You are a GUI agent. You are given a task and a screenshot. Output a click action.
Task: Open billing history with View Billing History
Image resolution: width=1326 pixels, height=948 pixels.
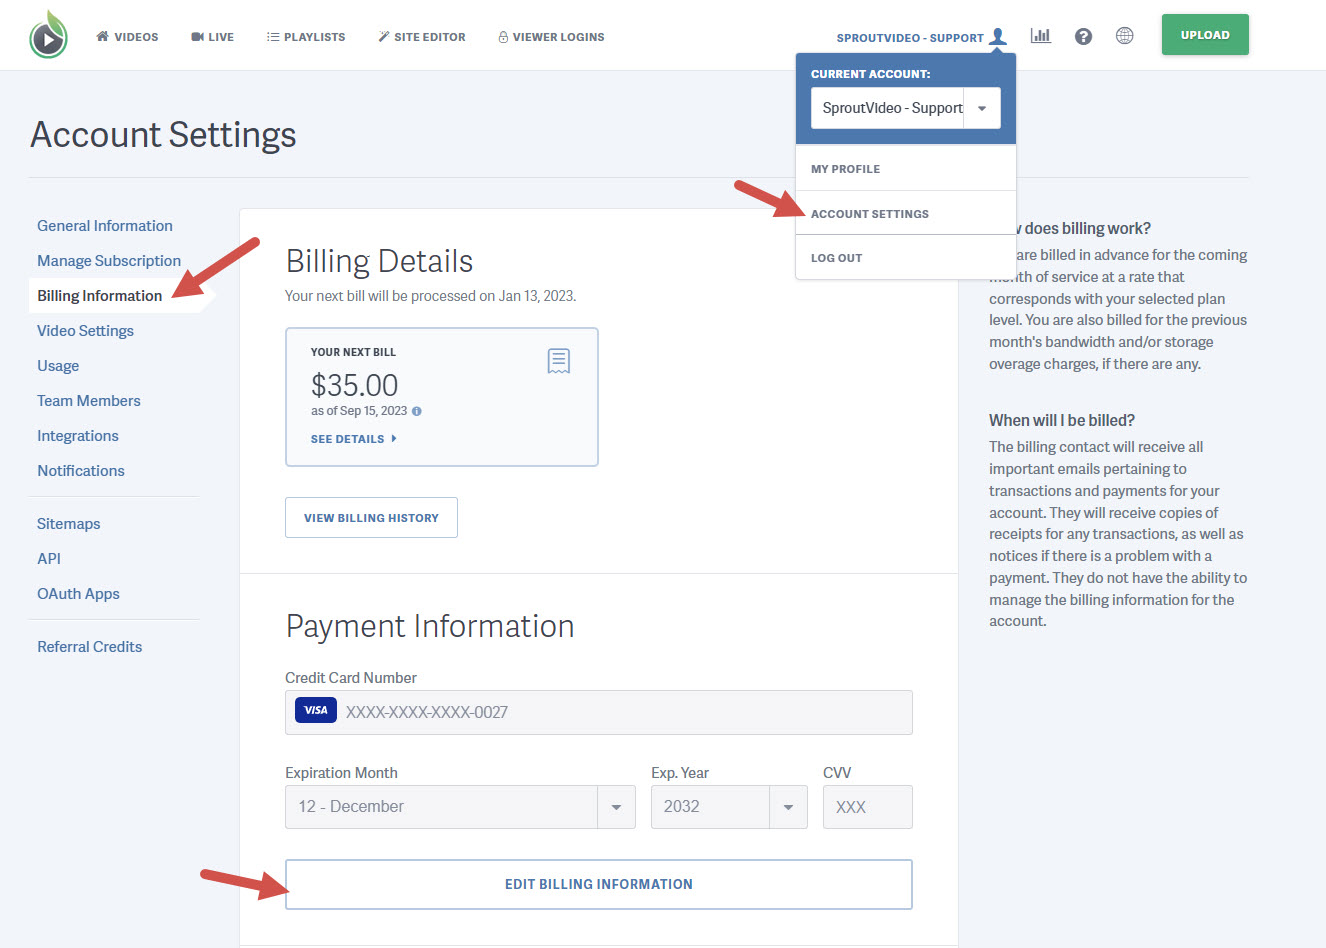click(x=371, y=517)
